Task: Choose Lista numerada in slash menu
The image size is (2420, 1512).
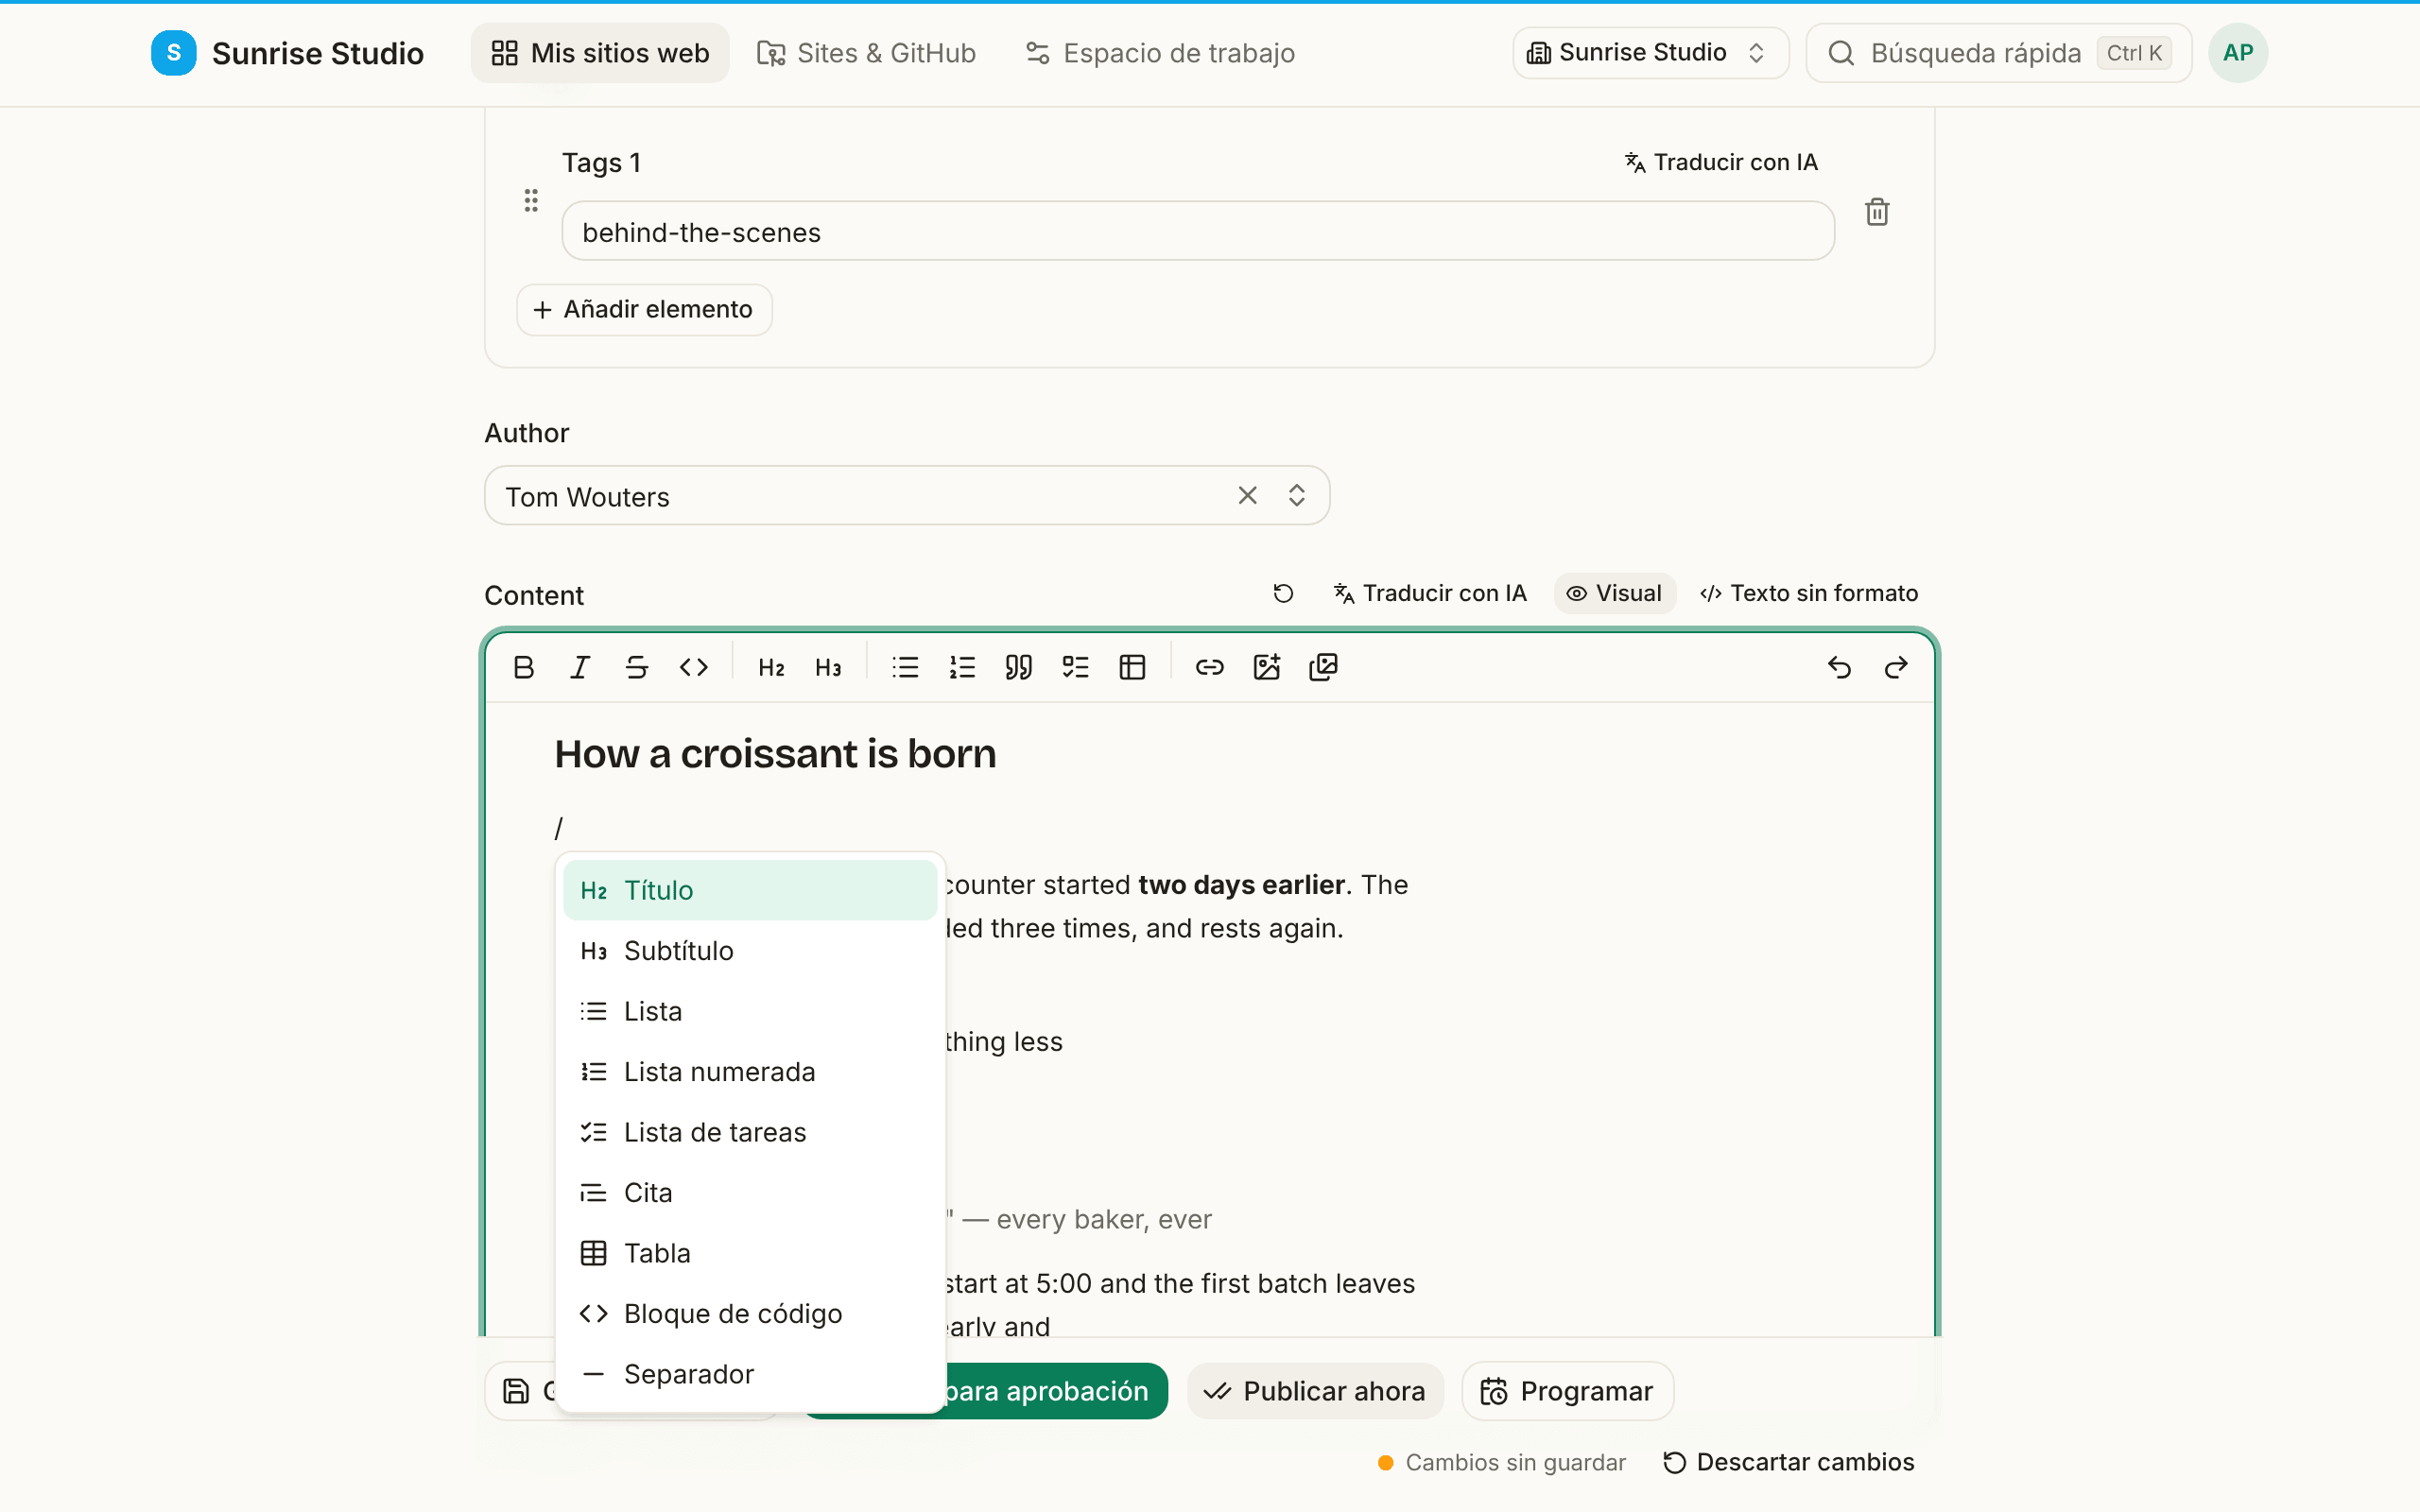Action: [x=750, y=1072]
